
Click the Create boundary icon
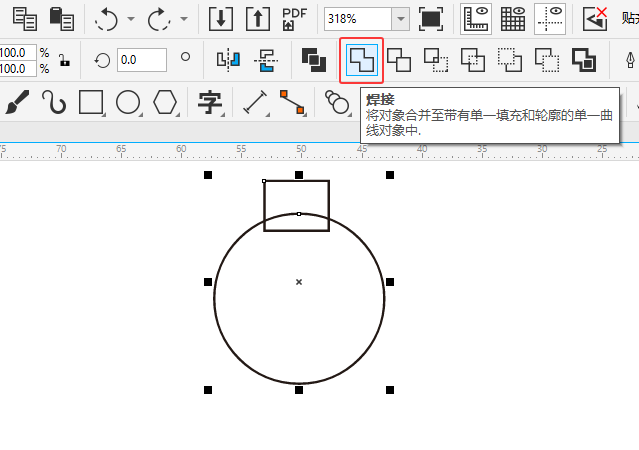[x=584, y=60]
